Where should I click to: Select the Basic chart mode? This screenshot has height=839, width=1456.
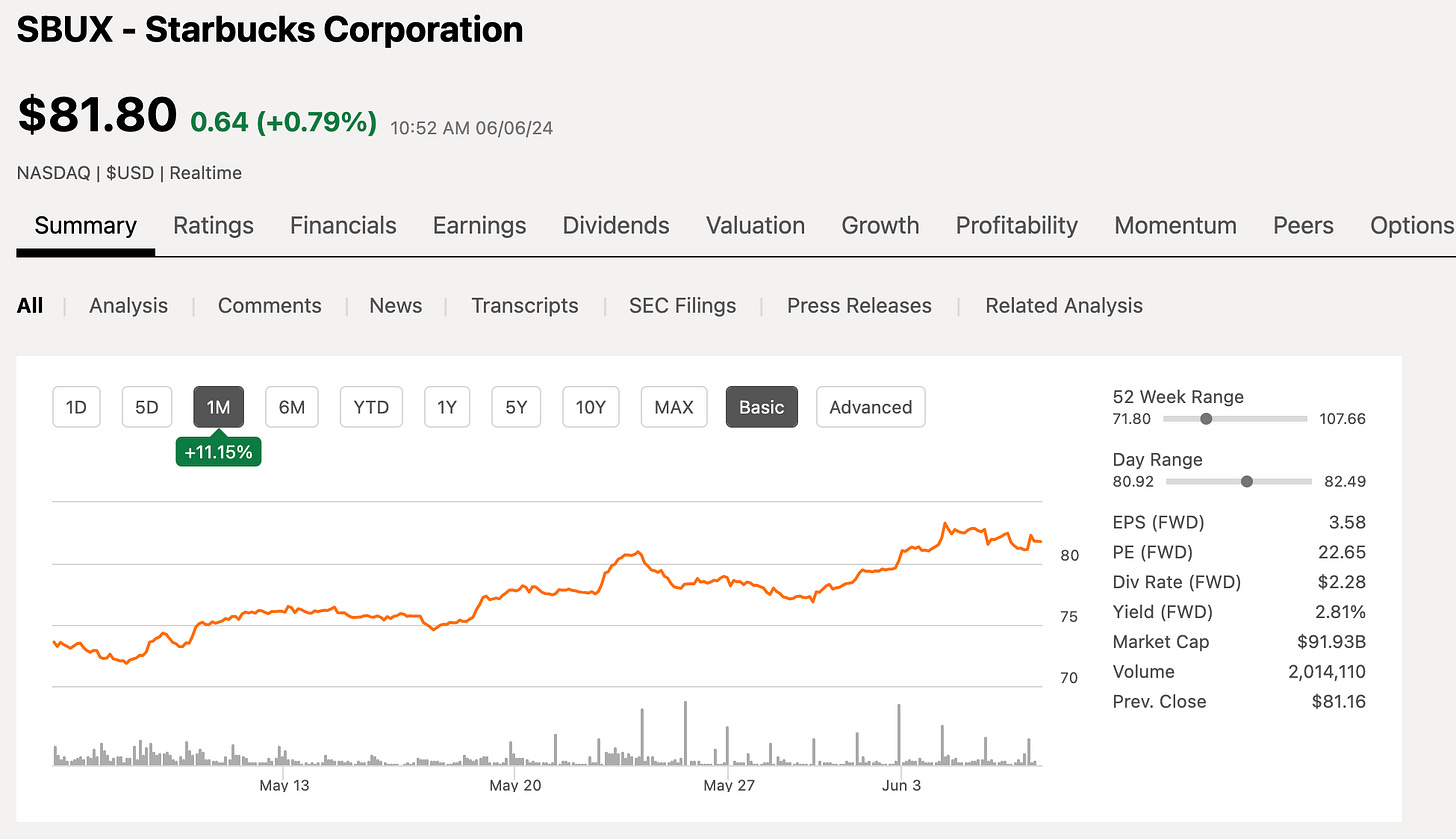pos(762,407)
